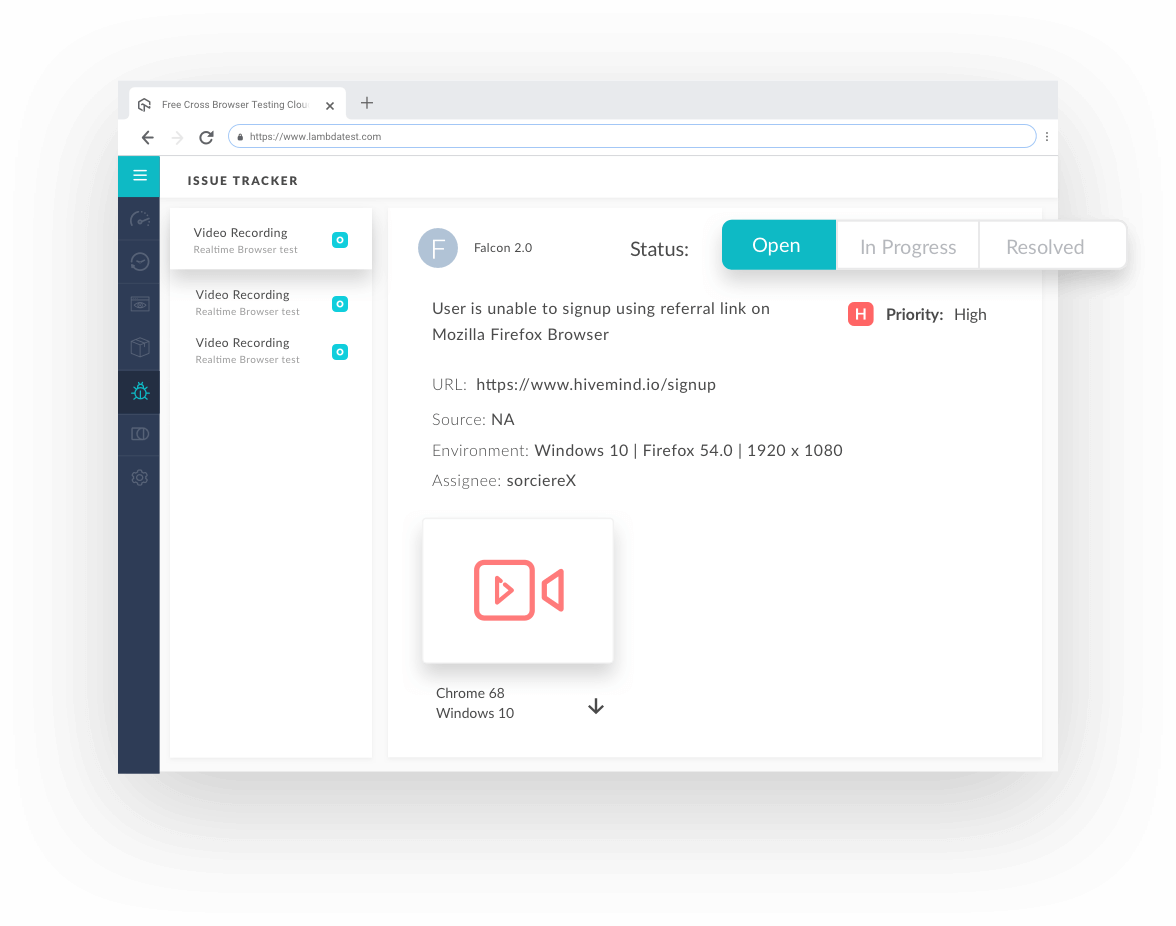Open the dashboard speedometer icon
Image resolution: width=1176 pixels, height=926 pixels.
(x=139, y=219)
